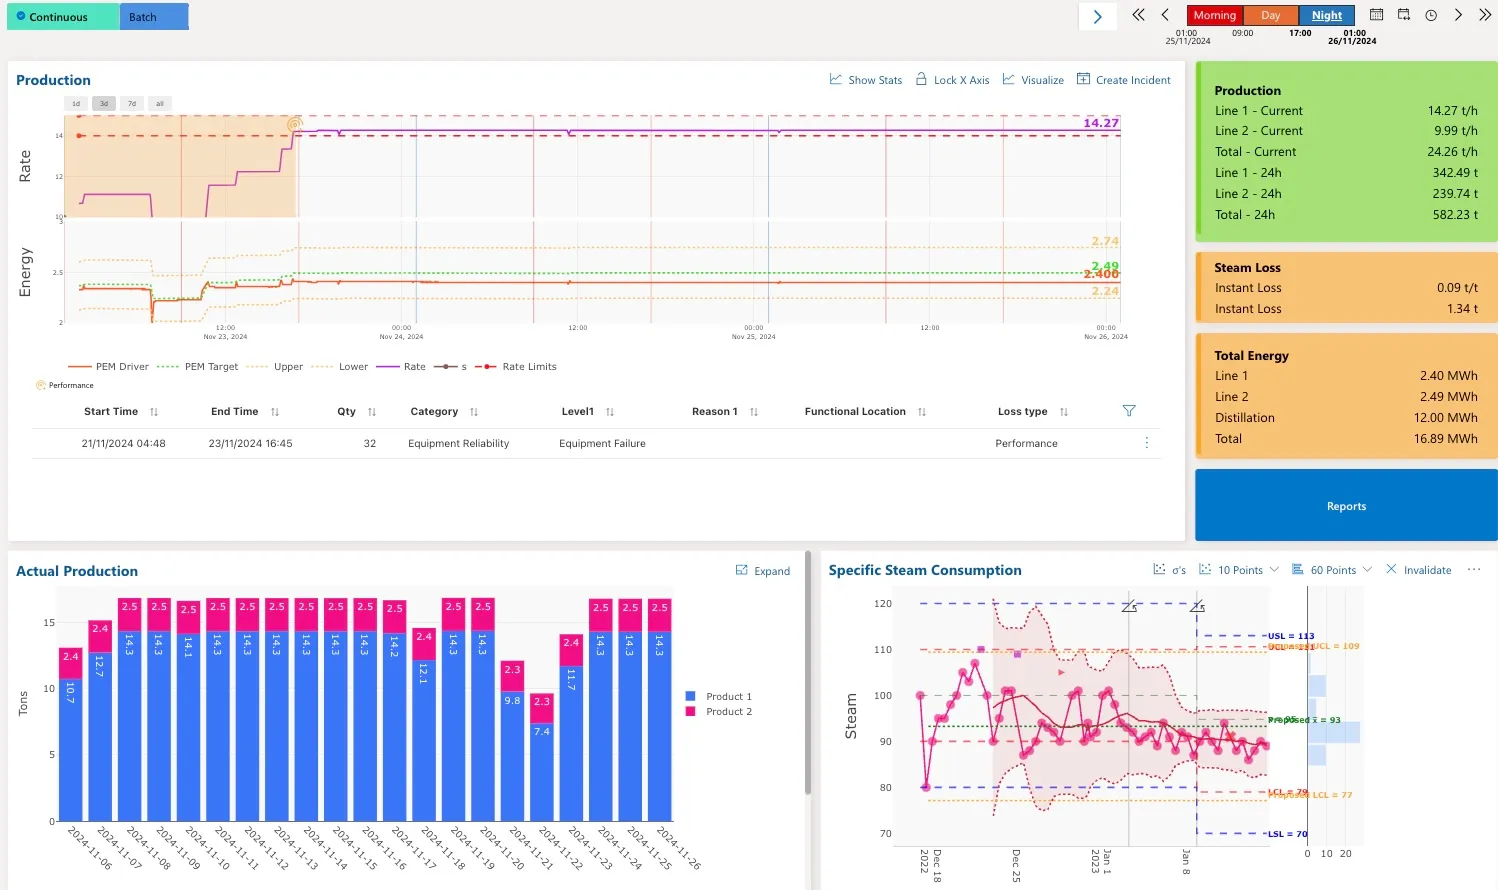Image resolution: width=1498 pixels, height=890 pixels.
Task: Click the Visualize chart icon
Action: pos(1009,79)
